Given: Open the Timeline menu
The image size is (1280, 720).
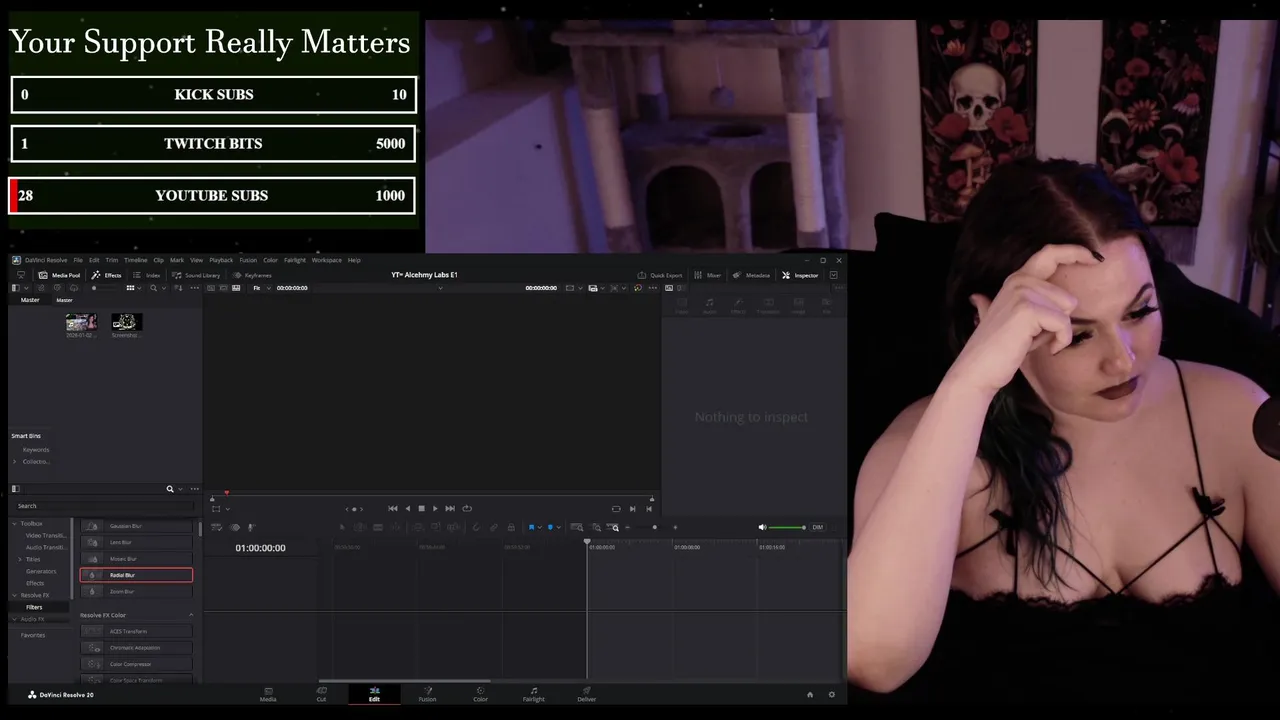Looking at the screenshot, I should (136, 260).
